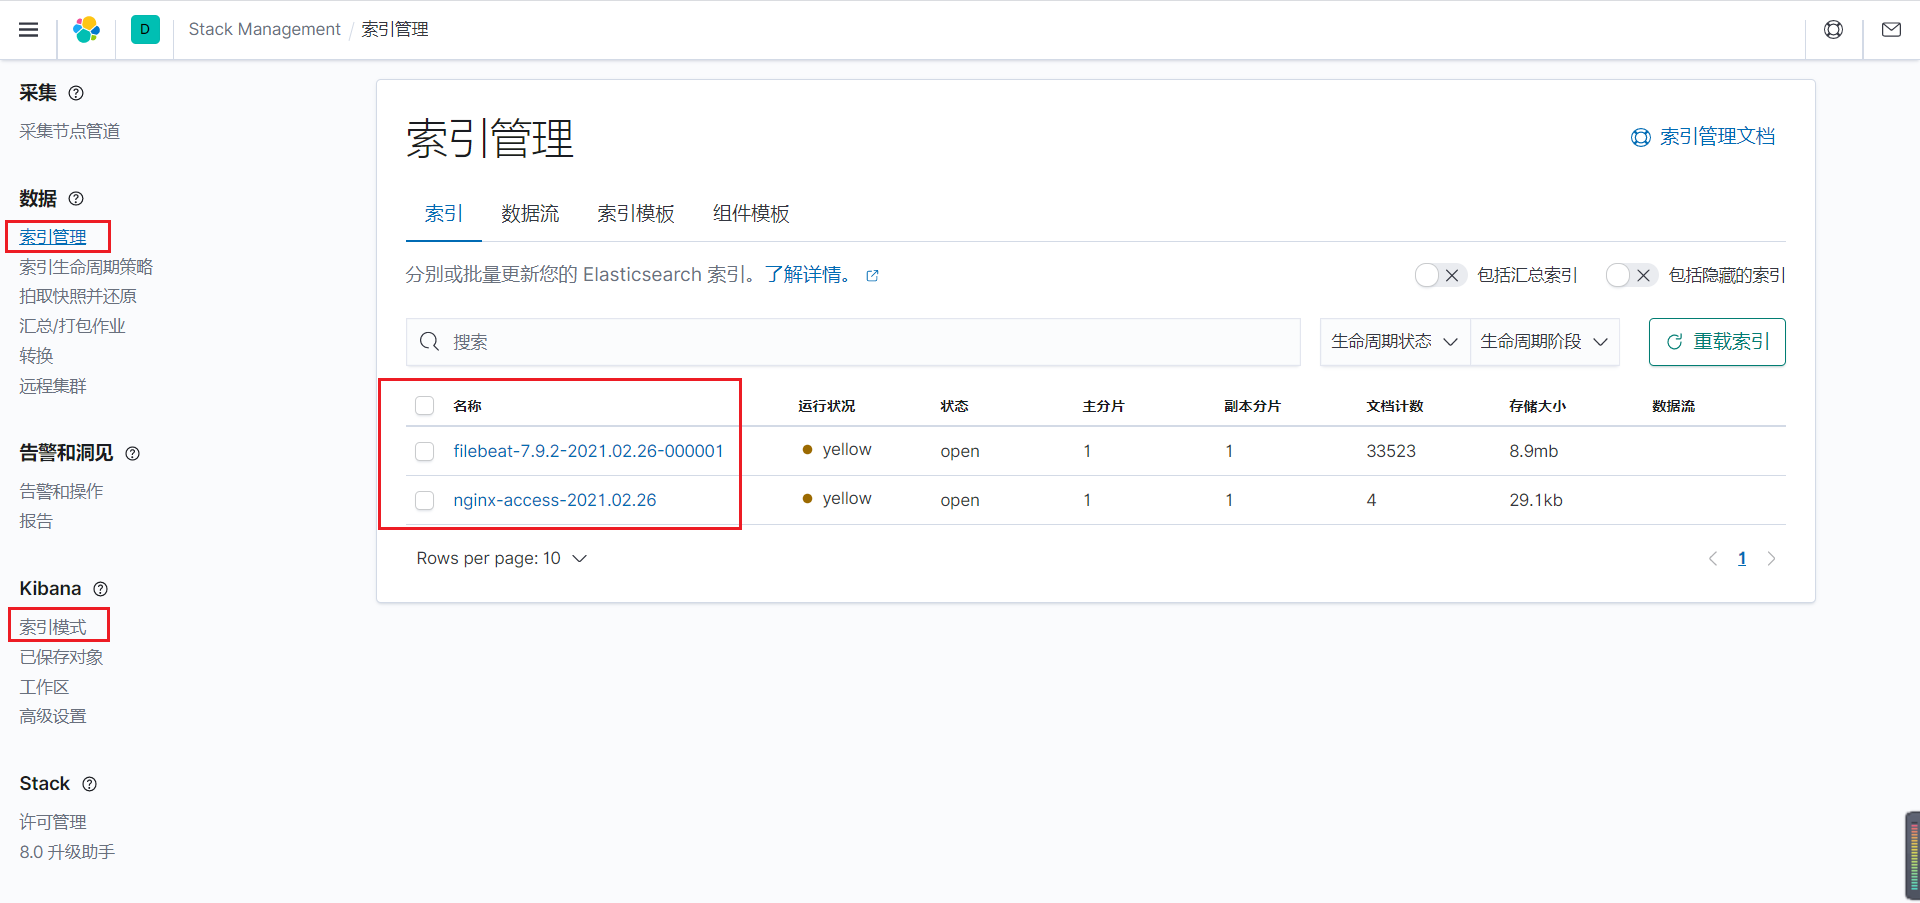This screenshot has width=1920, height=903.
Task: Open 8.0 升级助手 in sidebar
Action: click(67, 853)
